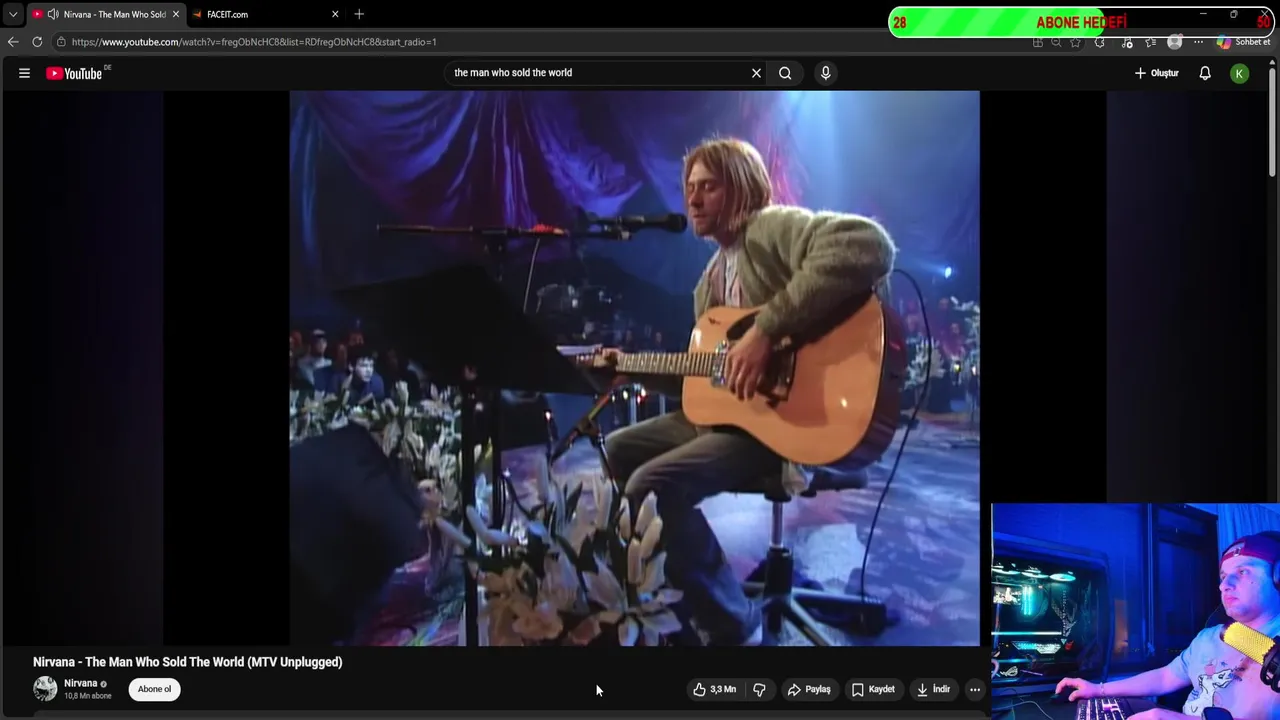
Task: Close the FACEIT.com tab
Action: click(335, 14)
